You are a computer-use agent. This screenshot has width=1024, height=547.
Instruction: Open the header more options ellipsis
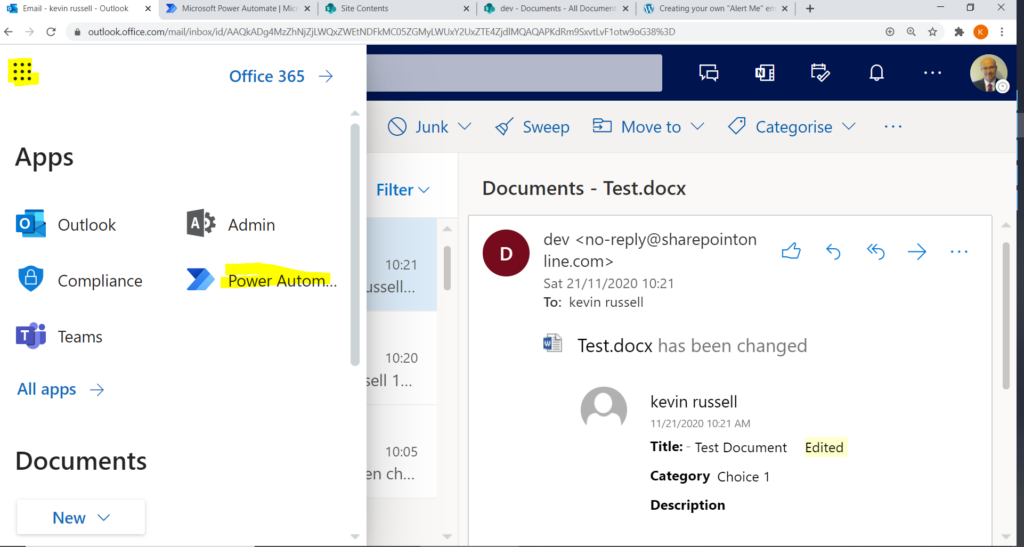click(x=933, y=72)
